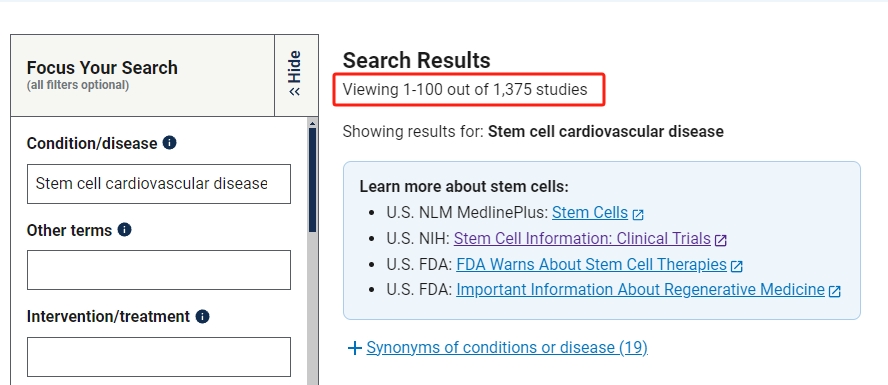Screen dimensions: 888x385
Task: Click the Other terms info icon
Action: [x=125, y=229]
